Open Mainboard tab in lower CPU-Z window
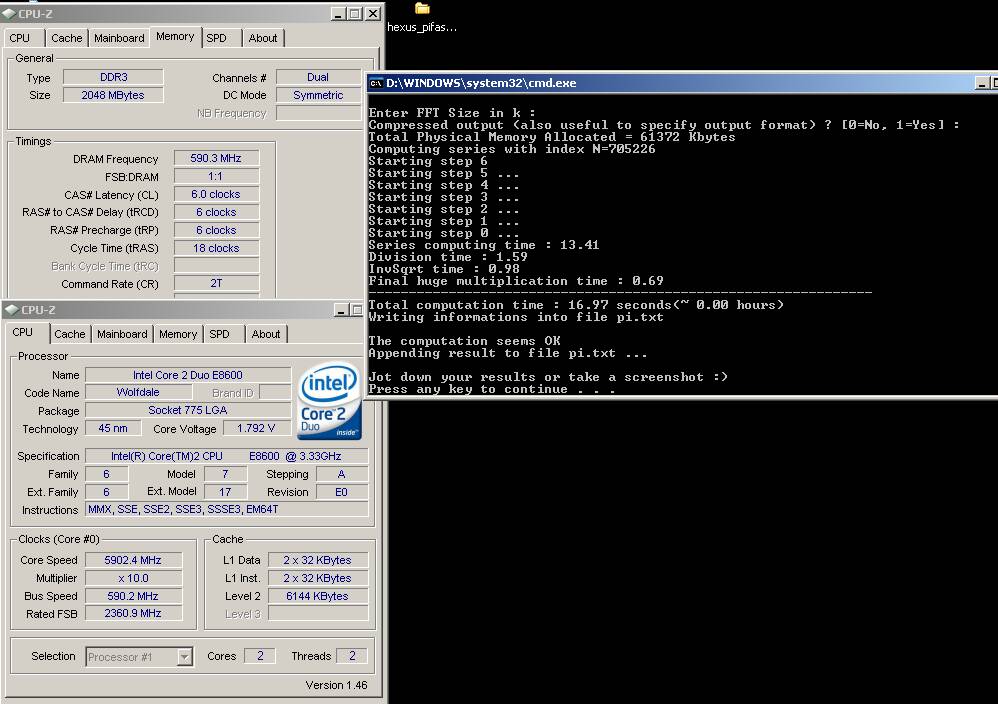Image resolution: width=998 pixels, height=704 pixels. pos(122,334)
